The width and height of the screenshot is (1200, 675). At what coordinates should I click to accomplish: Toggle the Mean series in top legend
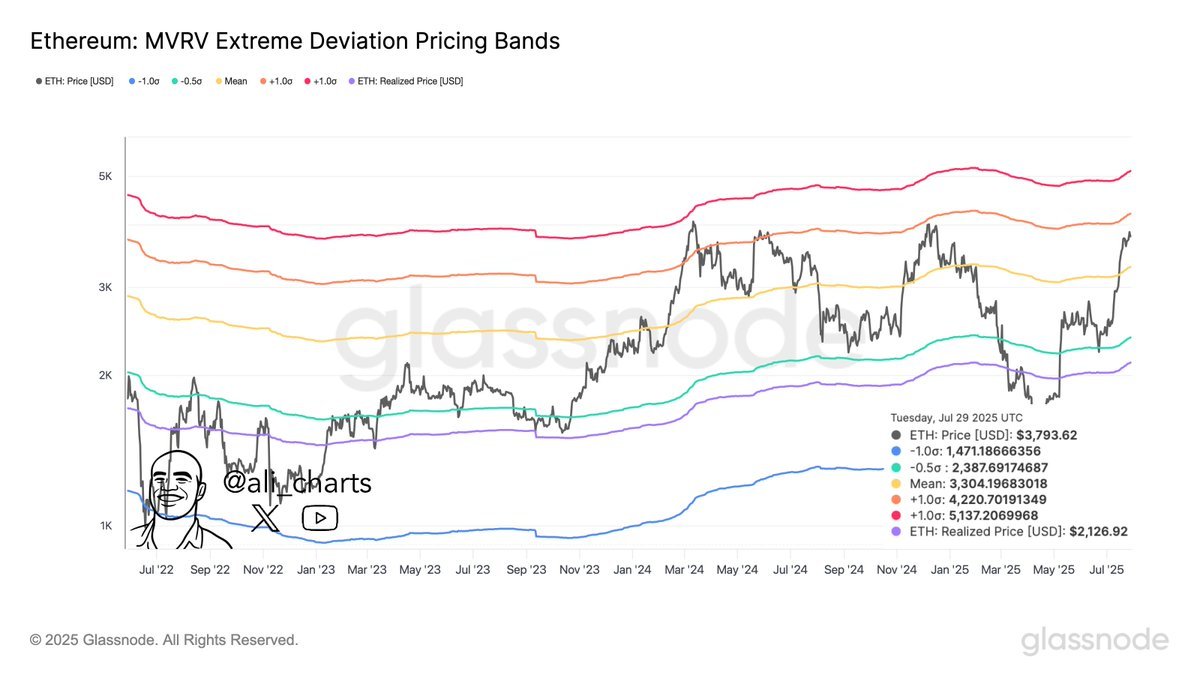pos(232,81)
